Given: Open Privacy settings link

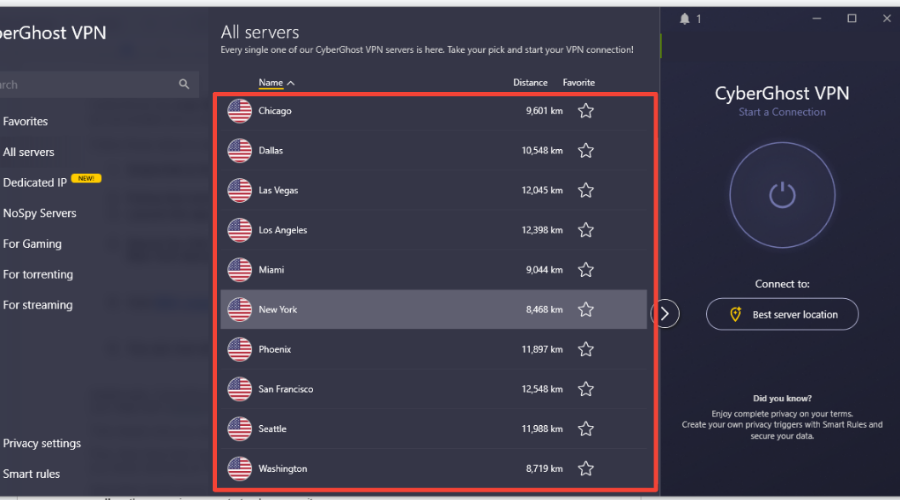Looking at the screenshot, I should pos(42,443).
